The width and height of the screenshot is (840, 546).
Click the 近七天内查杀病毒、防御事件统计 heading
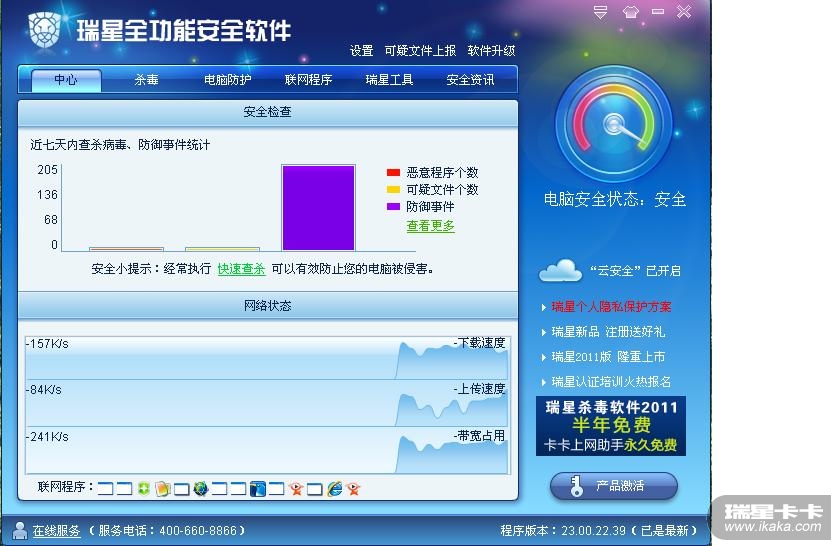120,145
